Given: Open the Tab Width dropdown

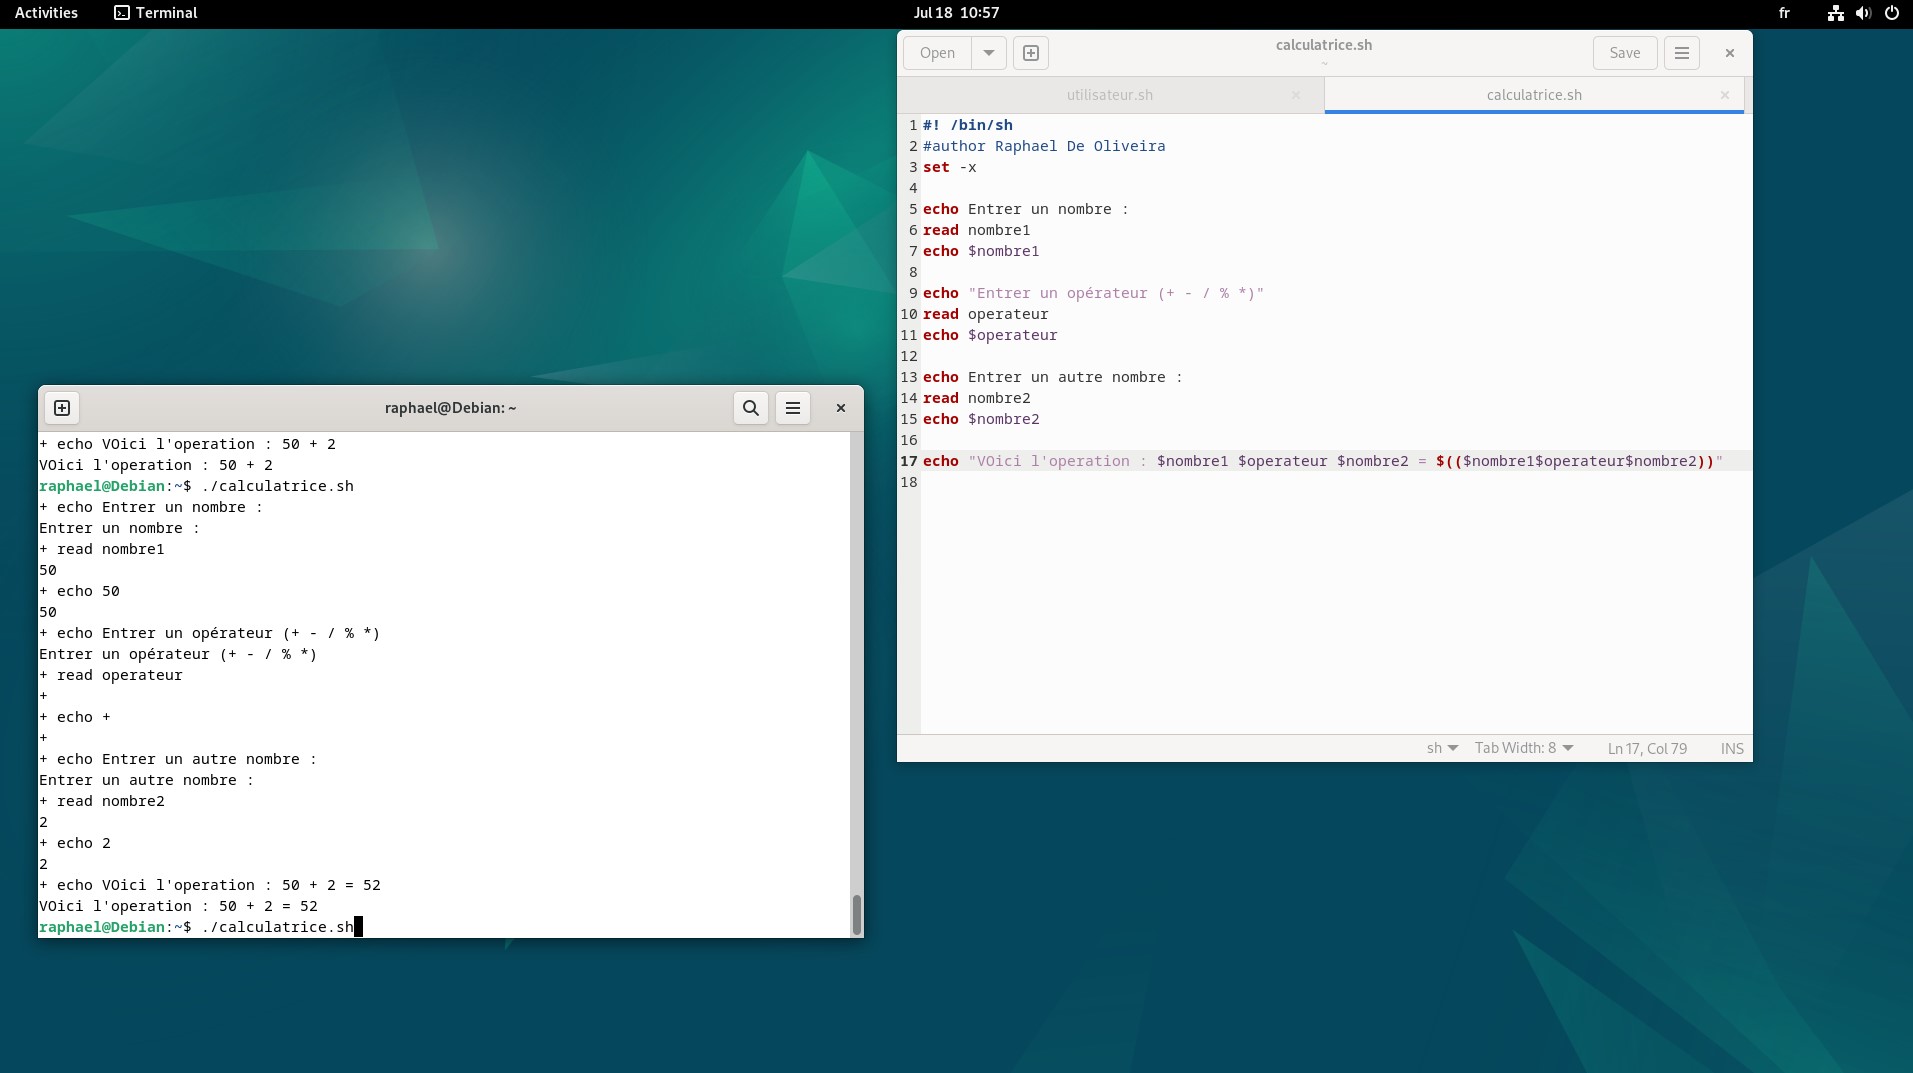Looking at the screenshot, I should point(1524,749).
